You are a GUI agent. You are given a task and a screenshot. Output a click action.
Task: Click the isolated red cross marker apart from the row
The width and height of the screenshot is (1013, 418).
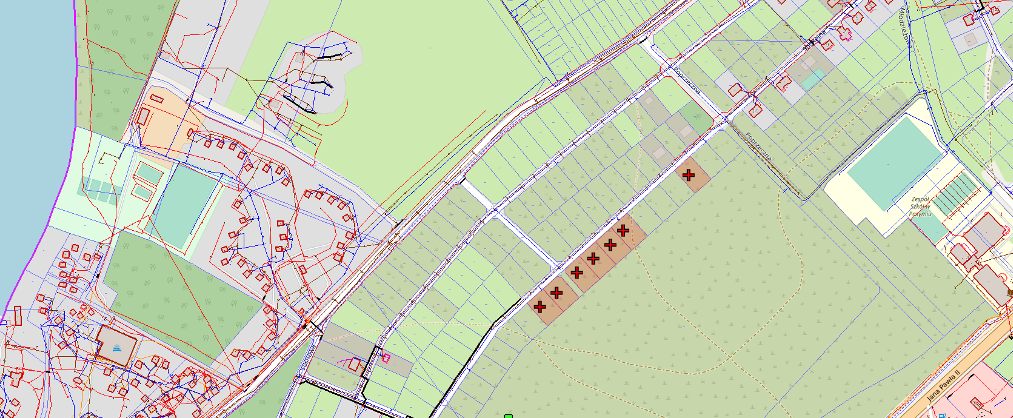tap(689, 175)
